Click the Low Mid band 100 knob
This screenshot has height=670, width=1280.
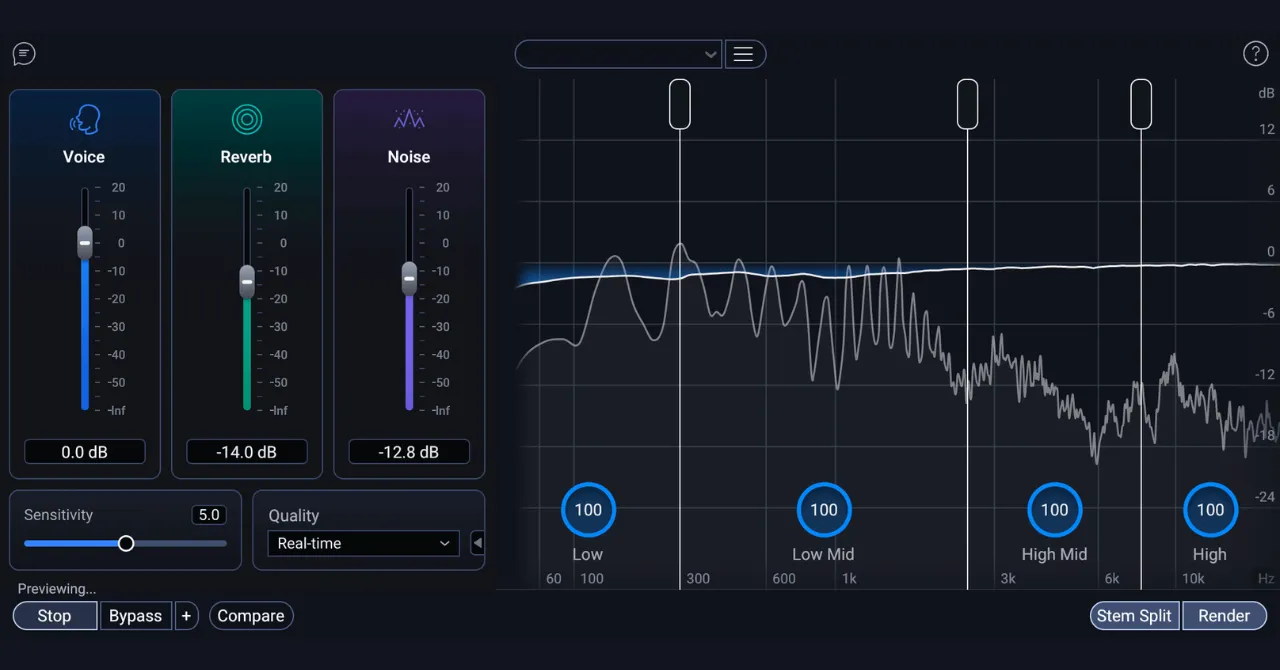823,510
